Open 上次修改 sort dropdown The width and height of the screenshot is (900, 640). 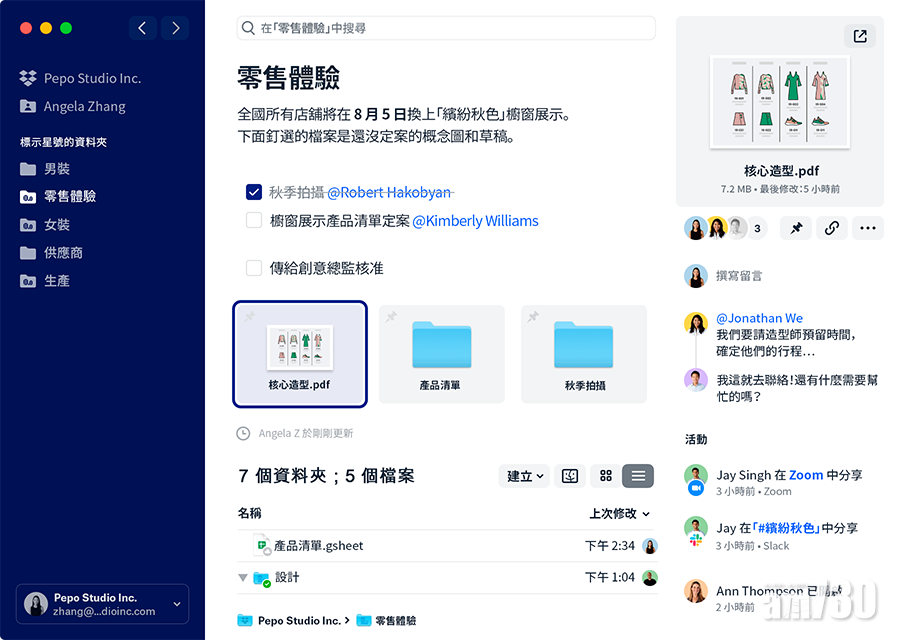coord(619,513)
